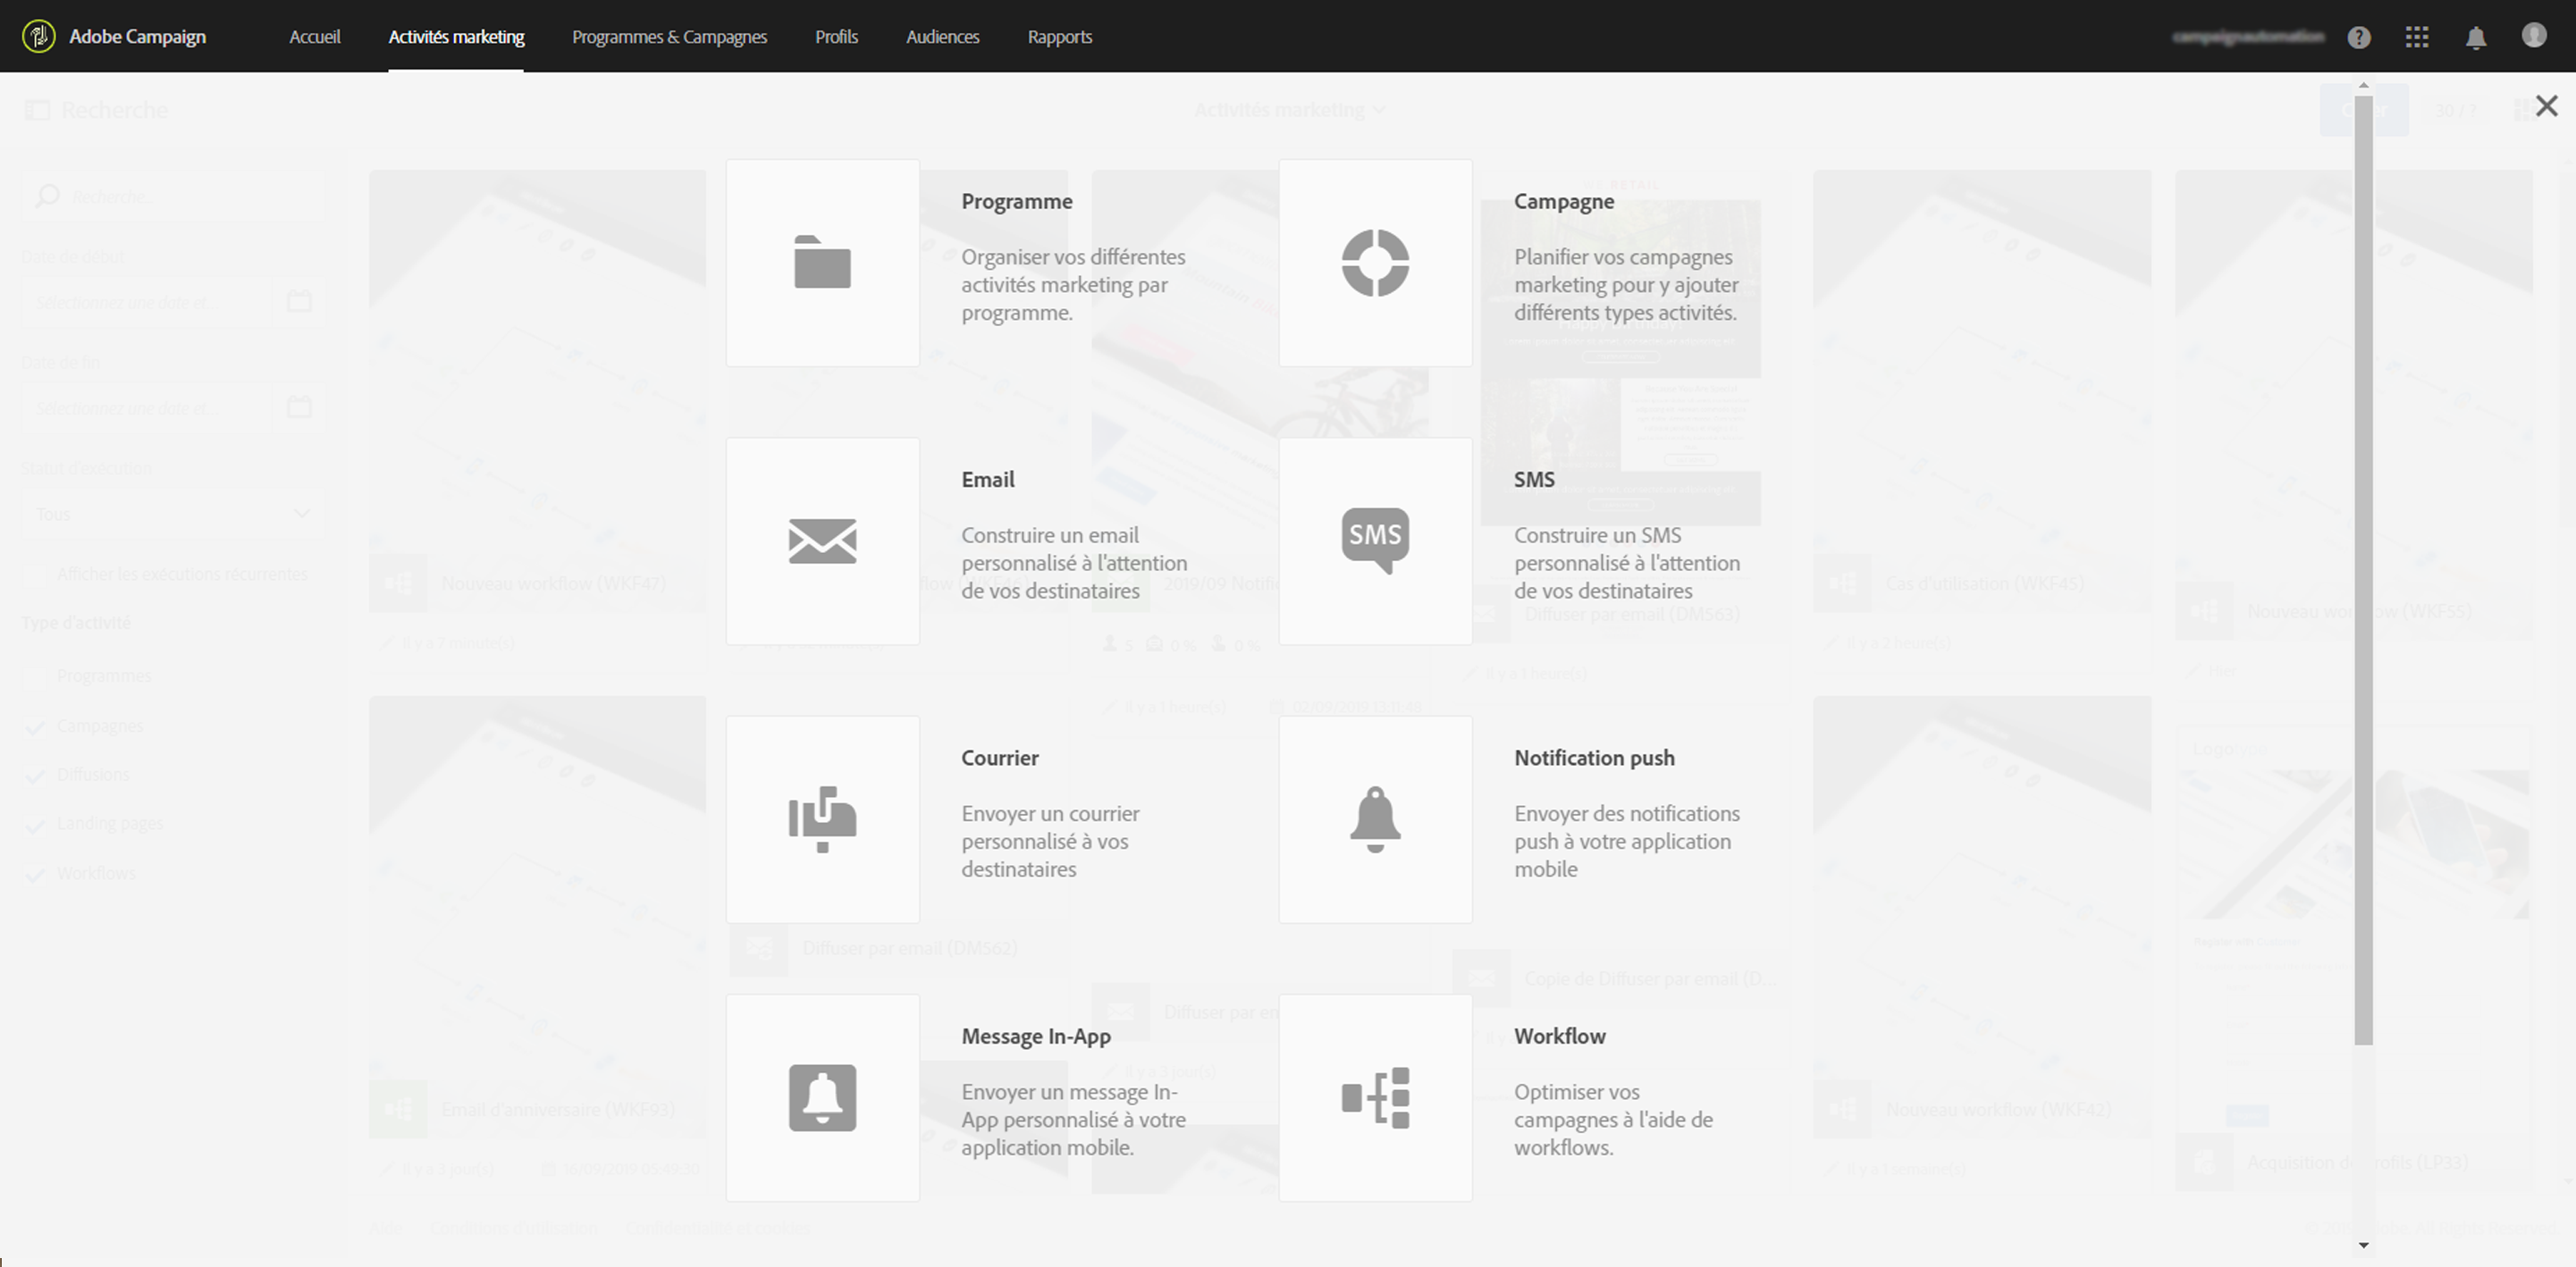Open the help question mark icon
The width and height of the screenshot is (2576, 1267).
point(2359,37)
